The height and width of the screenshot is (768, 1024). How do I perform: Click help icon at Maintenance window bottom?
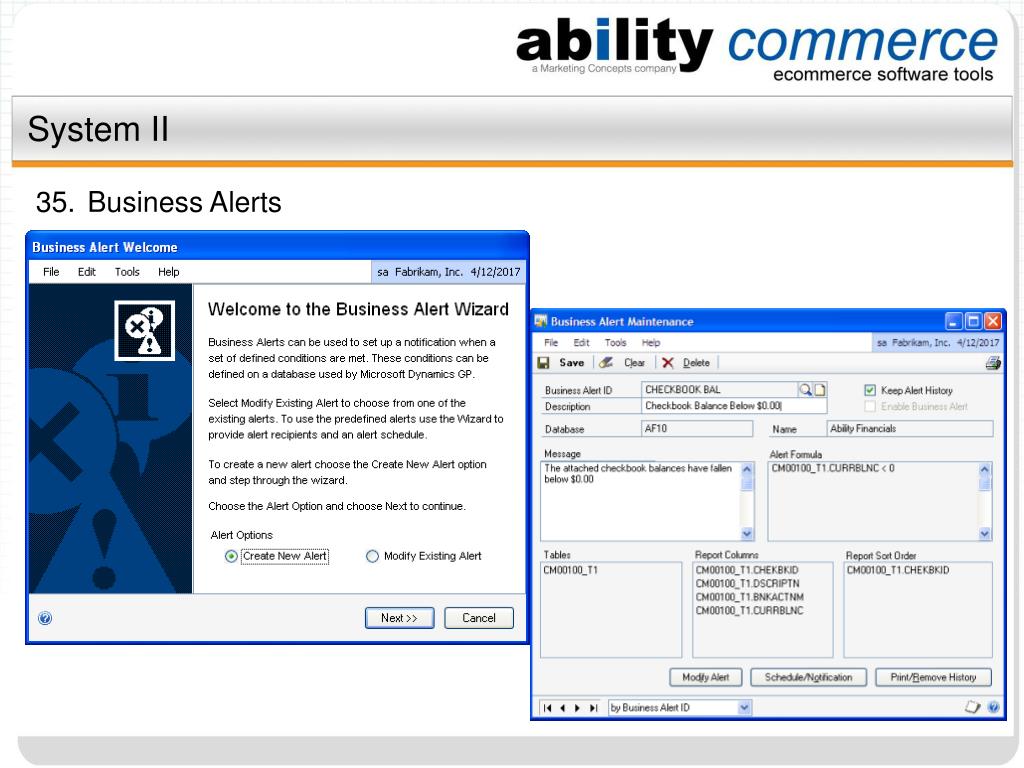tap(993, 707)
